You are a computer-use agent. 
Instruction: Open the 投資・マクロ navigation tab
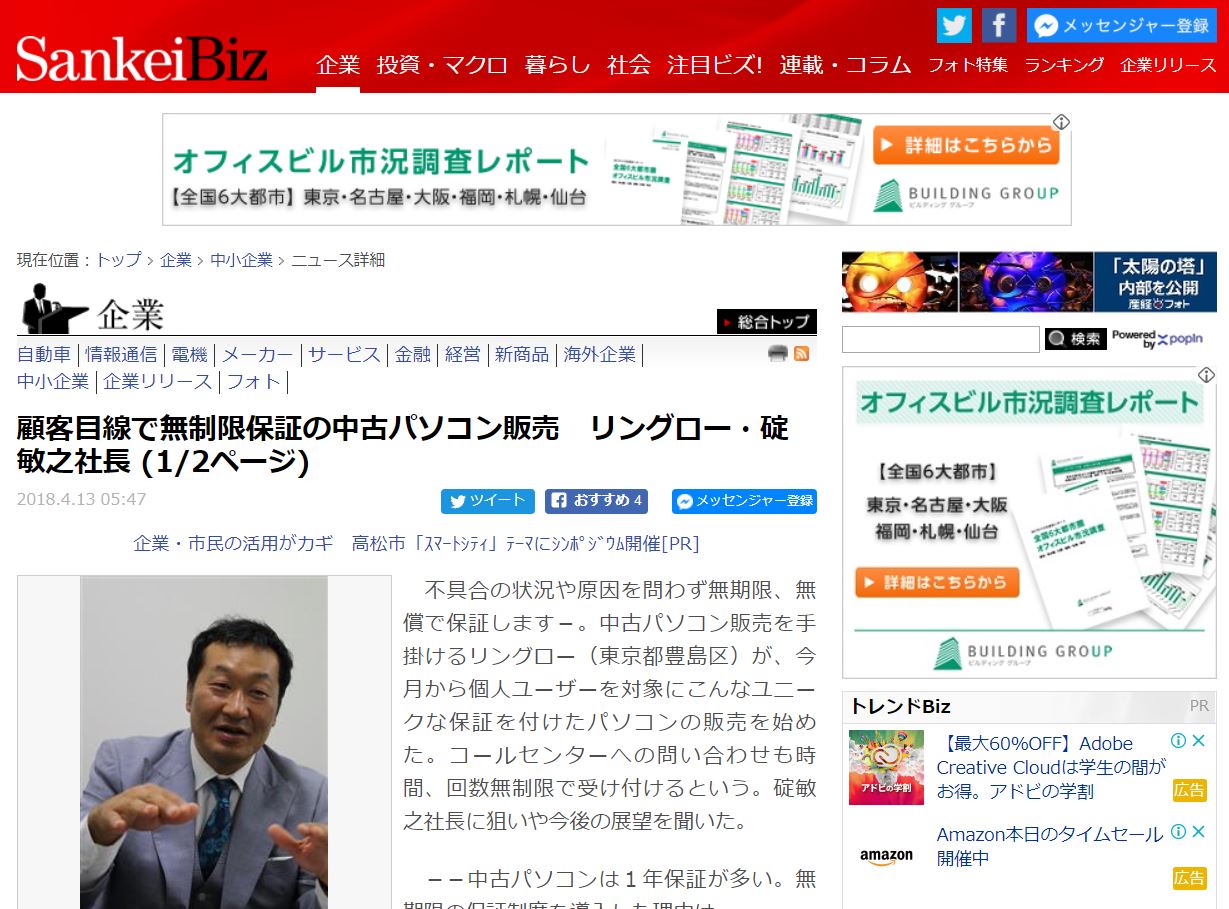click(442, 65)
